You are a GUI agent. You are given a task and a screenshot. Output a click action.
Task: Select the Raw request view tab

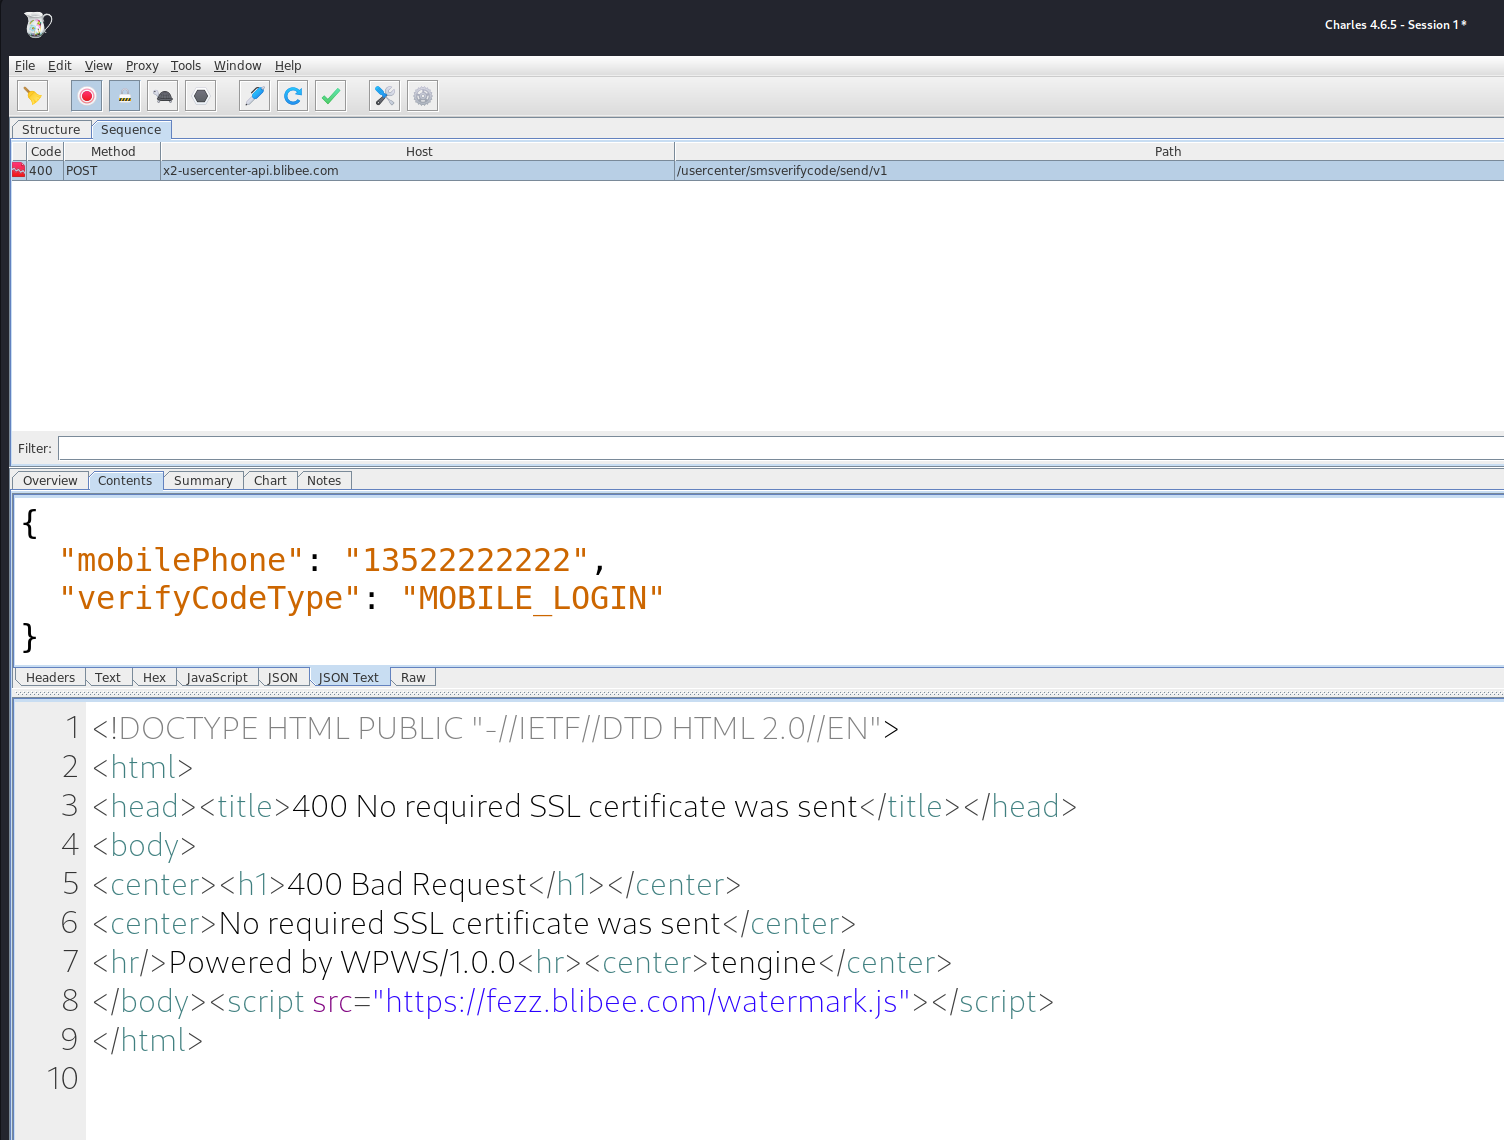pyautogui.click(x=413, y=678)
